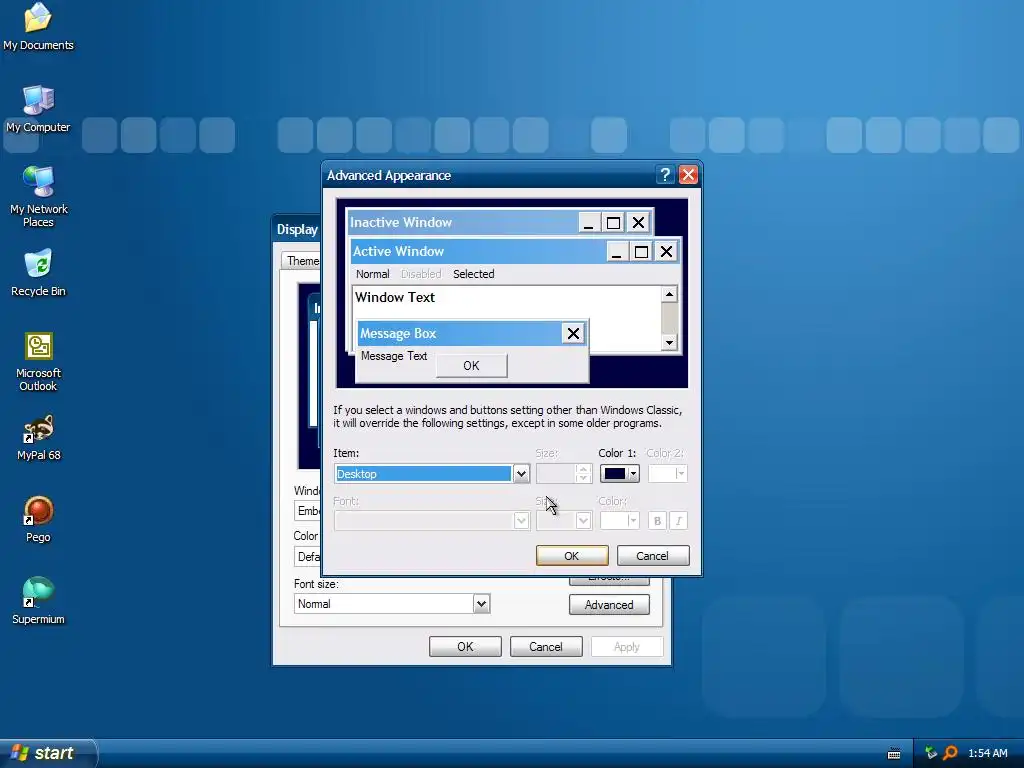Click Advanced button in Display Properties
Viewport: 1024px width, 768px height.
[x=609, y=605]
